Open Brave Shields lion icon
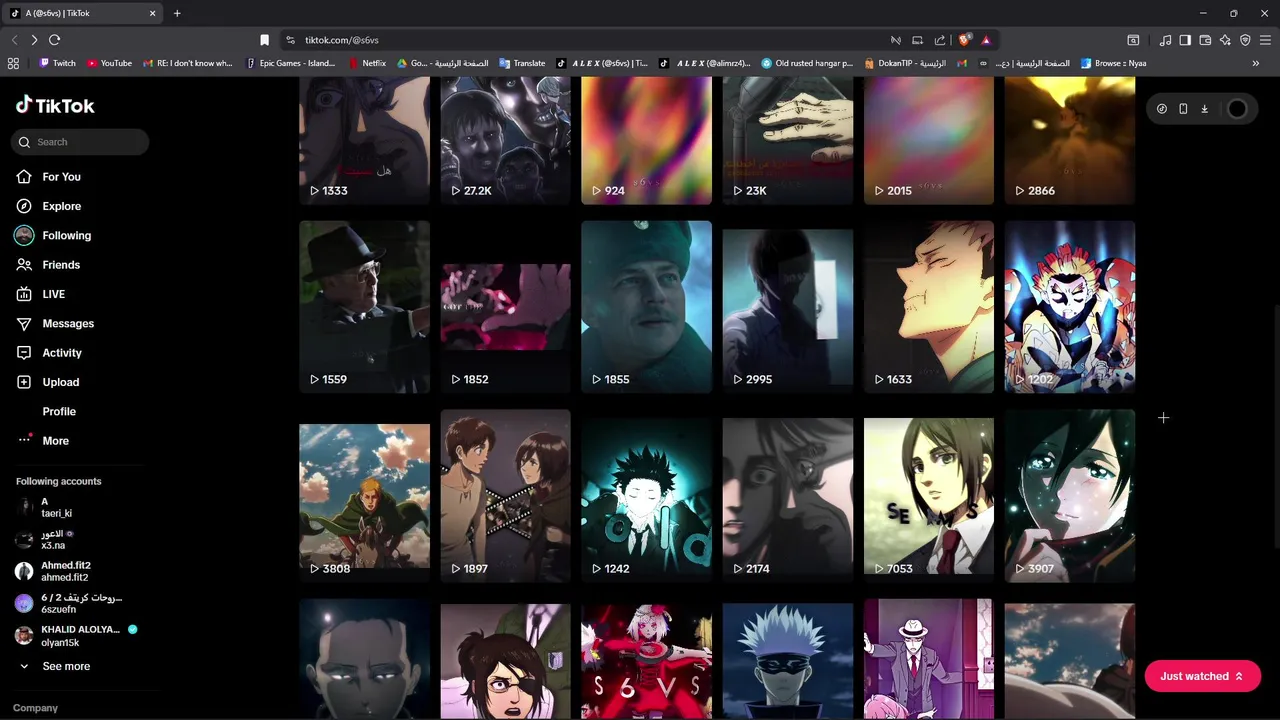This screenshot has height=720, width=1280. 964,40
